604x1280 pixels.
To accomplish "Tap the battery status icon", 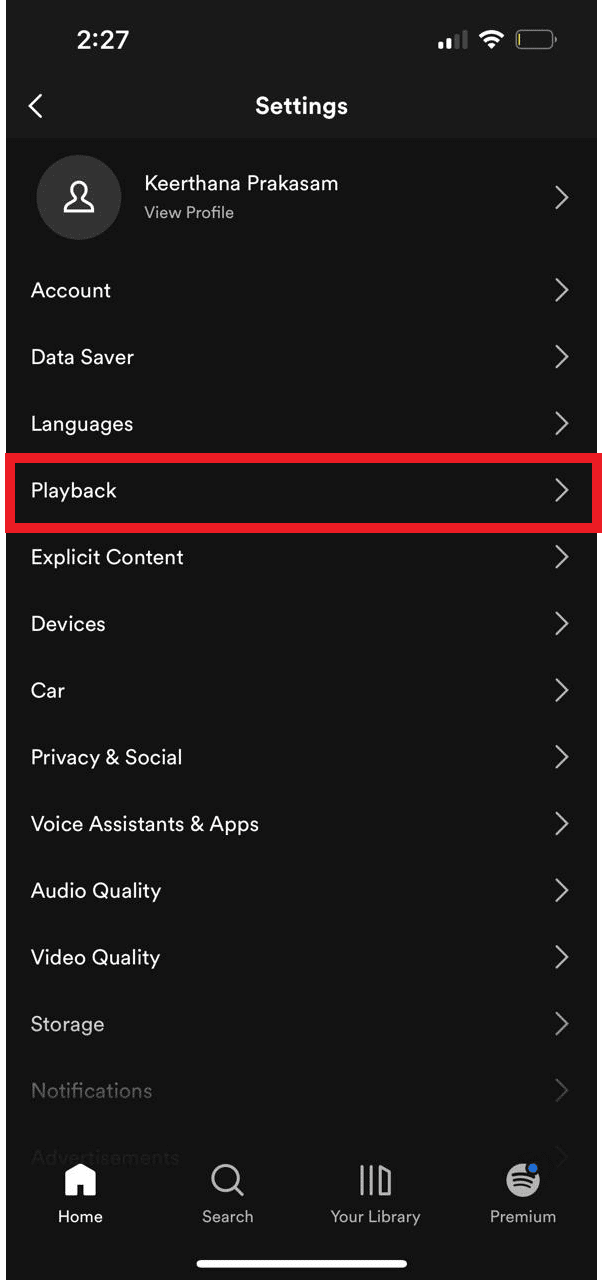I will [x=536, y=40].
